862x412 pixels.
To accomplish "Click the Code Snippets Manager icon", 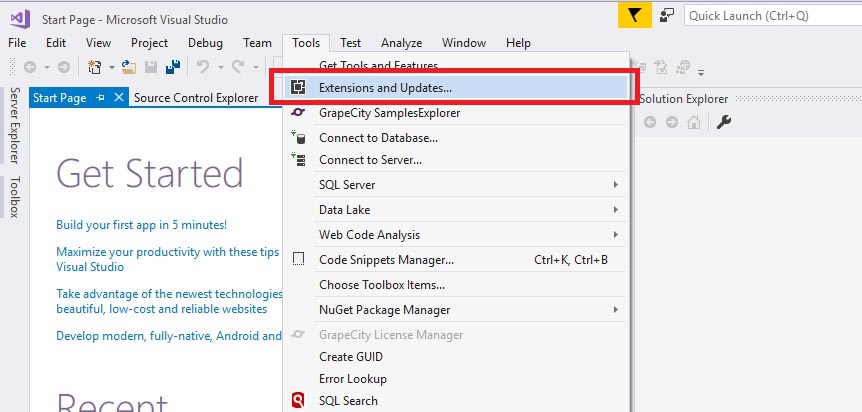I will point(298,259).
